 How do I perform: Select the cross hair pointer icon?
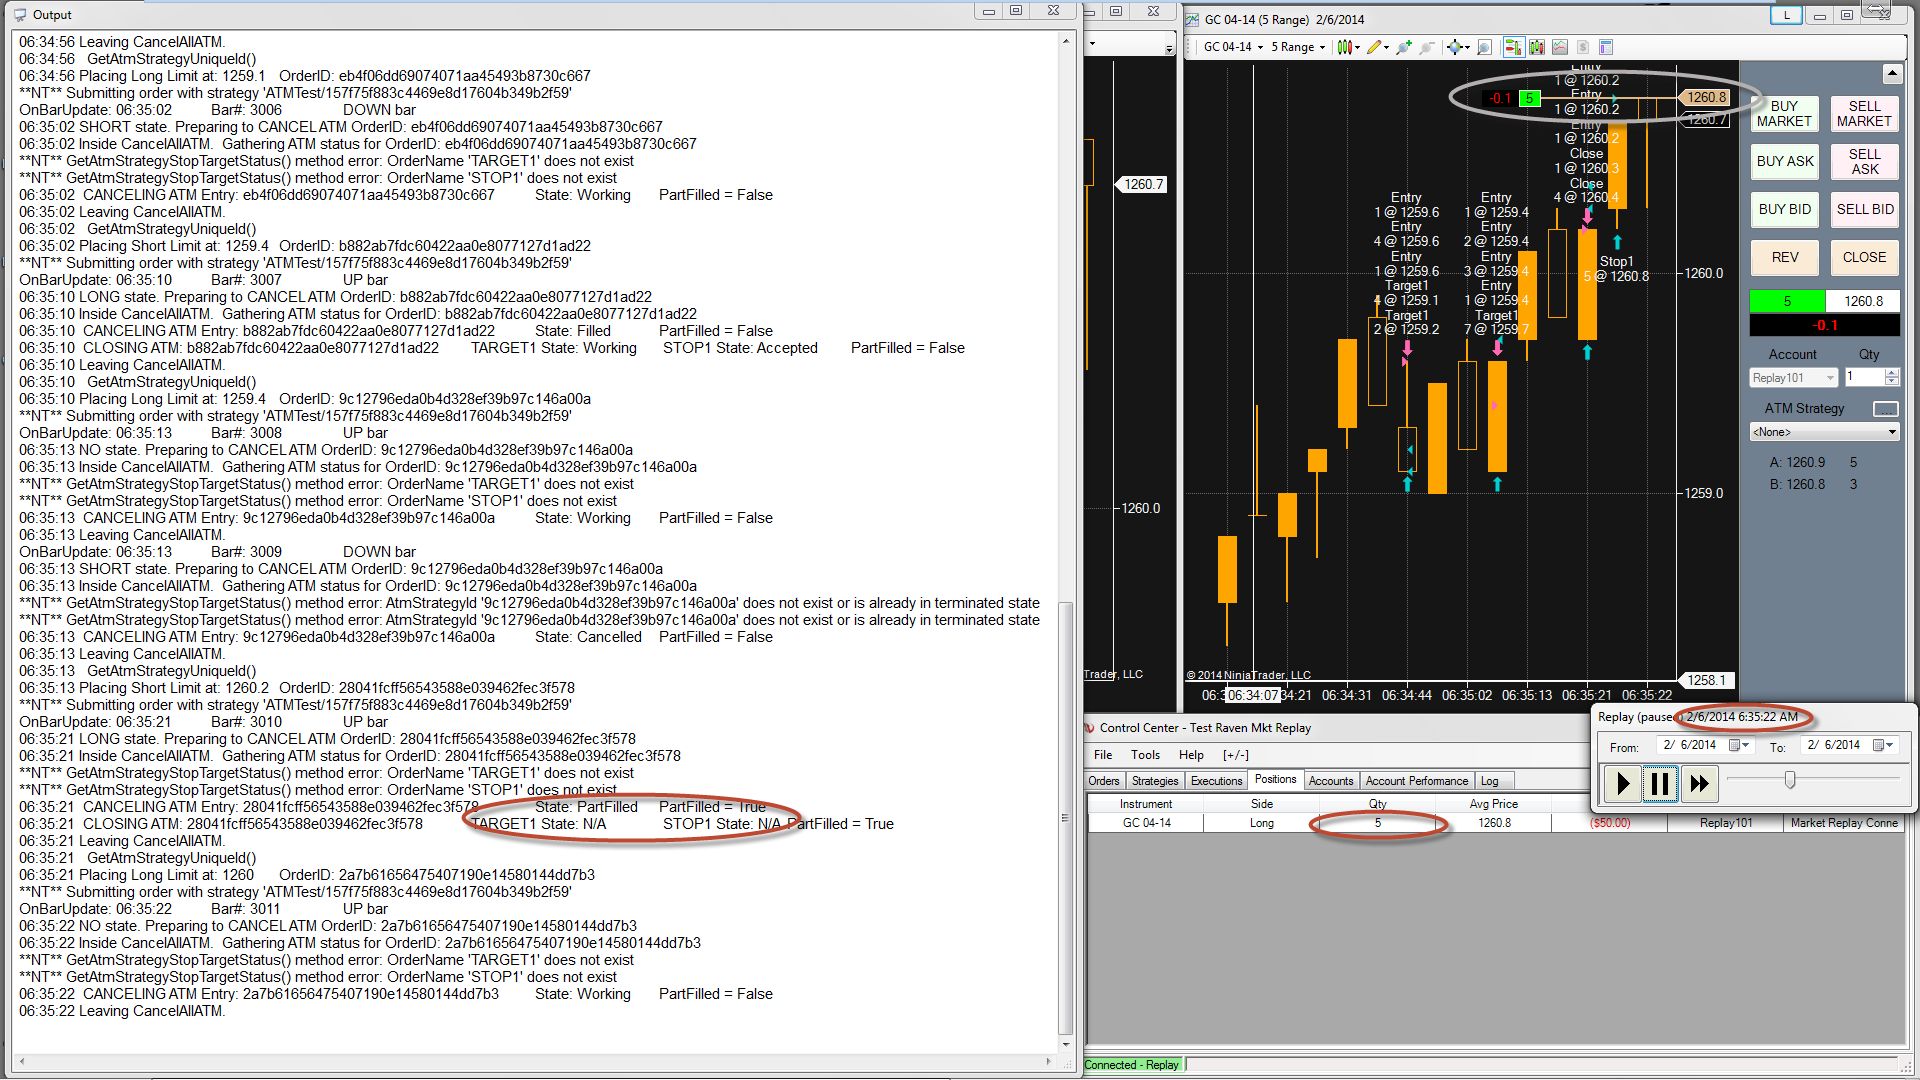[x=1455, y=47]
